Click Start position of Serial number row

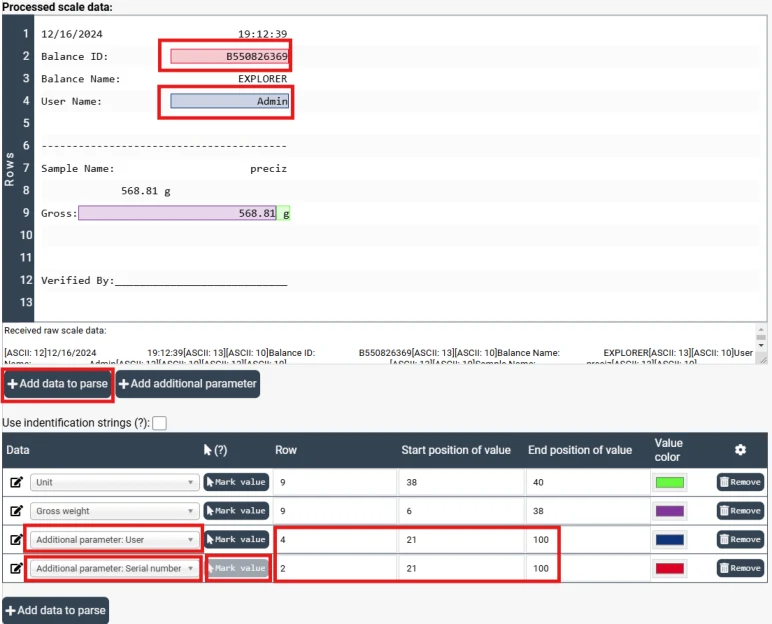(461, 568)
